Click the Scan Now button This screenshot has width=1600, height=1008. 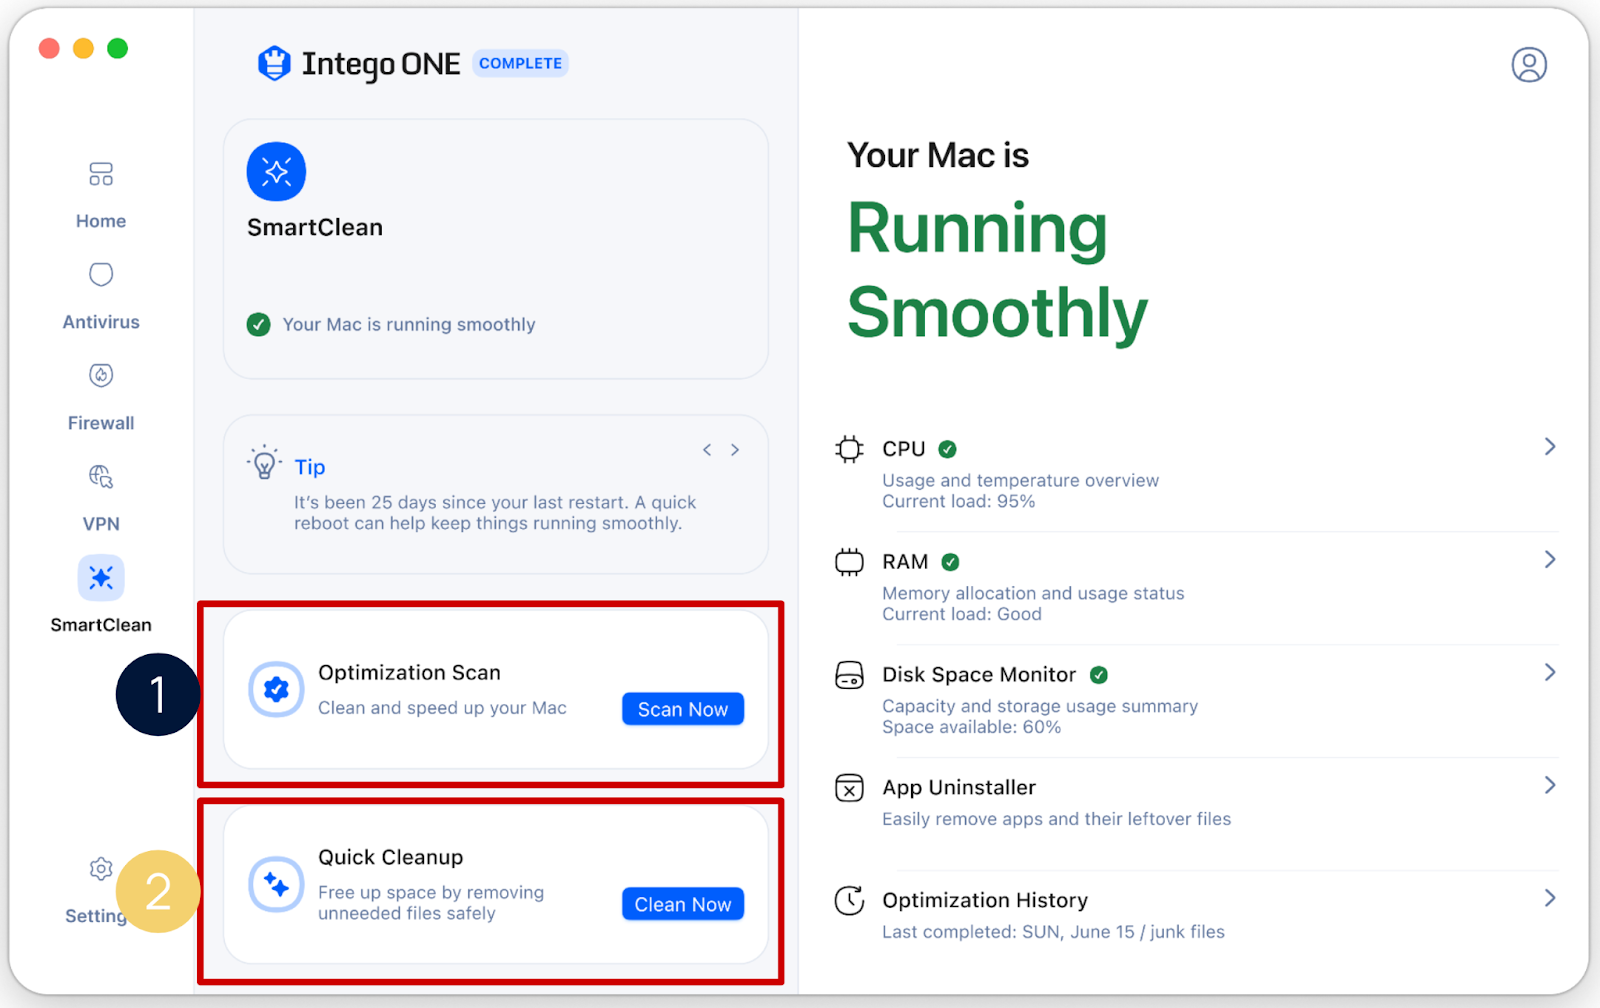pyautogui.click(x=683, y=709)
